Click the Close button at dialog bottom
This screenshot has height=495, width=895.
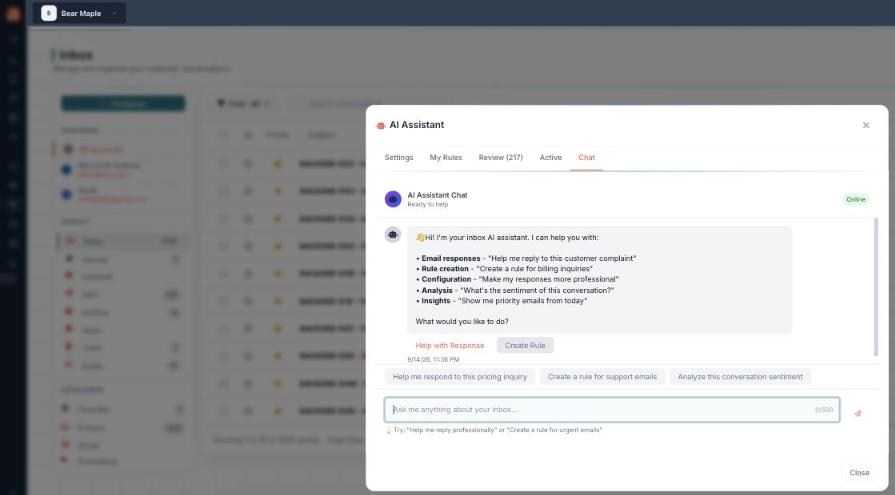click(859, 473)
